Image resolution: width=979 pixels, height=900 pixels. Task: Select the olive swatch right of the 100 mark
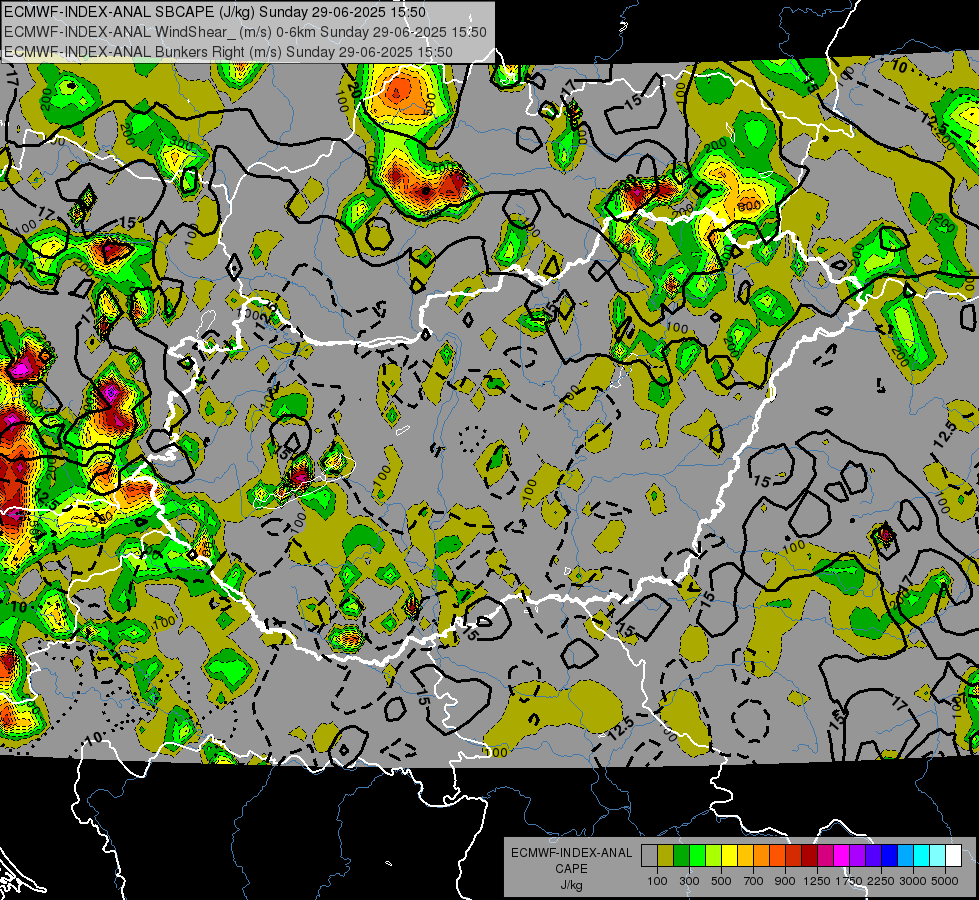(666, 856)
